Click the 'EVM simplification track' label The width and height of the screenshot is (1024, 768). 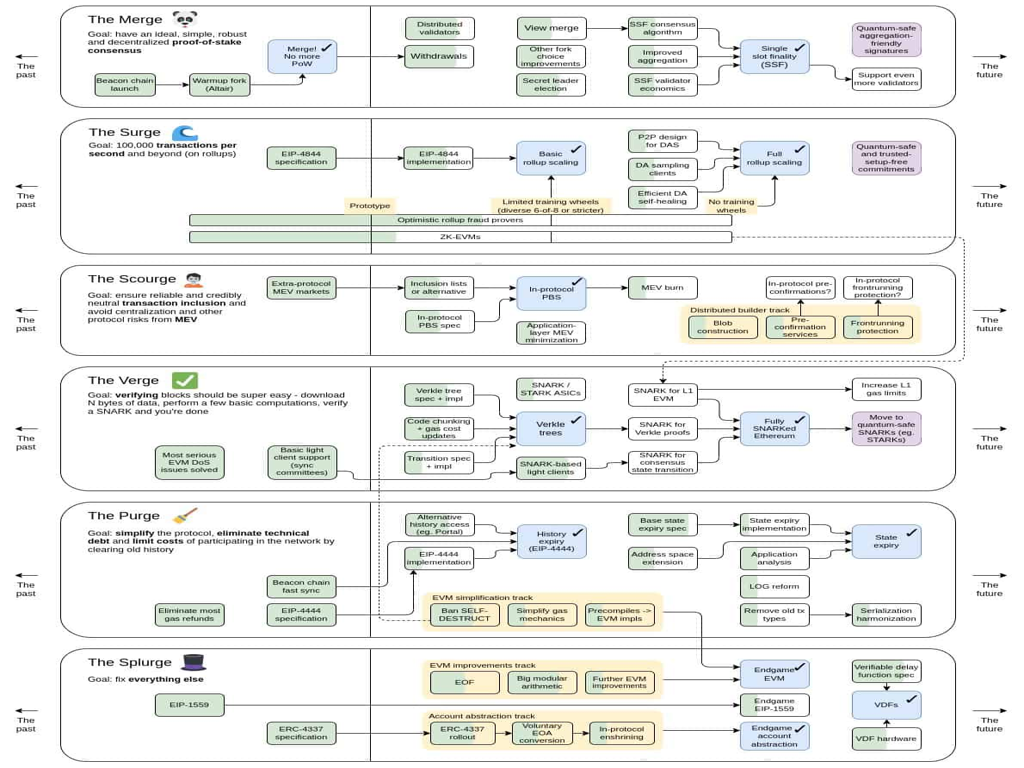point(481,598)
